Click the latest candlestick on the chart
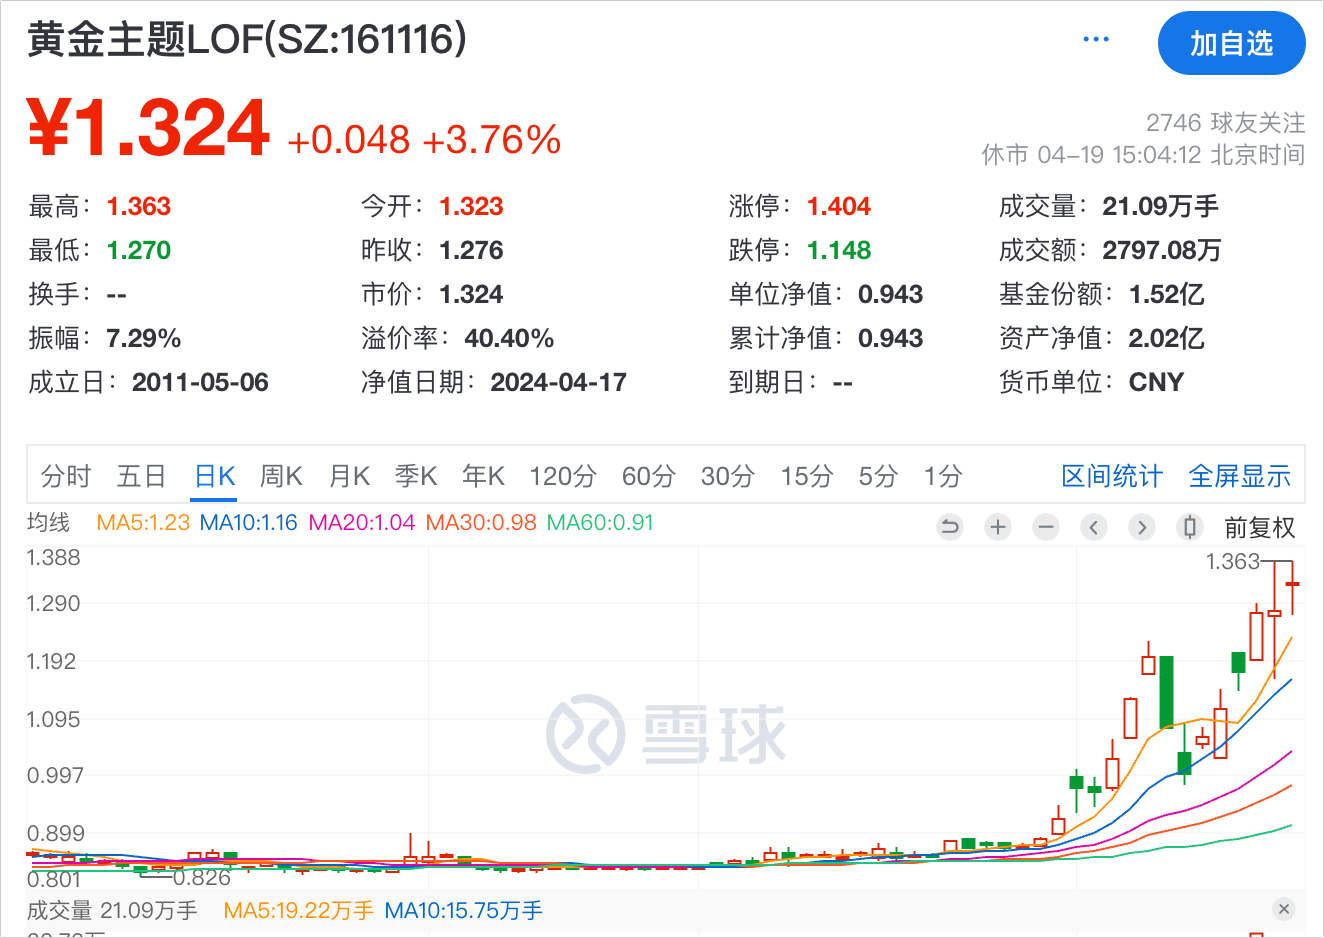Image resolution: width=1324 pixels, height=938 pixels. coord(1292,585)
